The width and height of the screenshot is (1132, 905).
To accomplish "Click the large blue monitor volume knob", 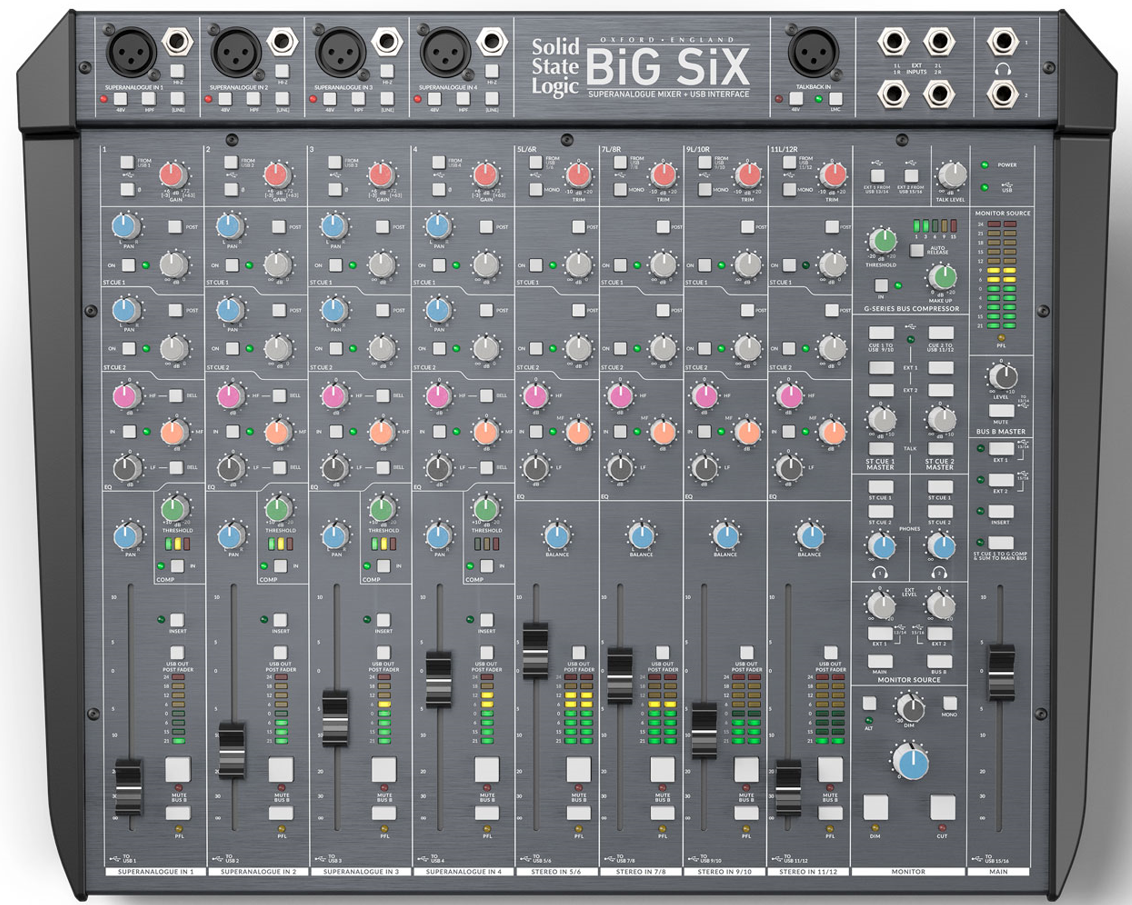I will pos(911,763).
